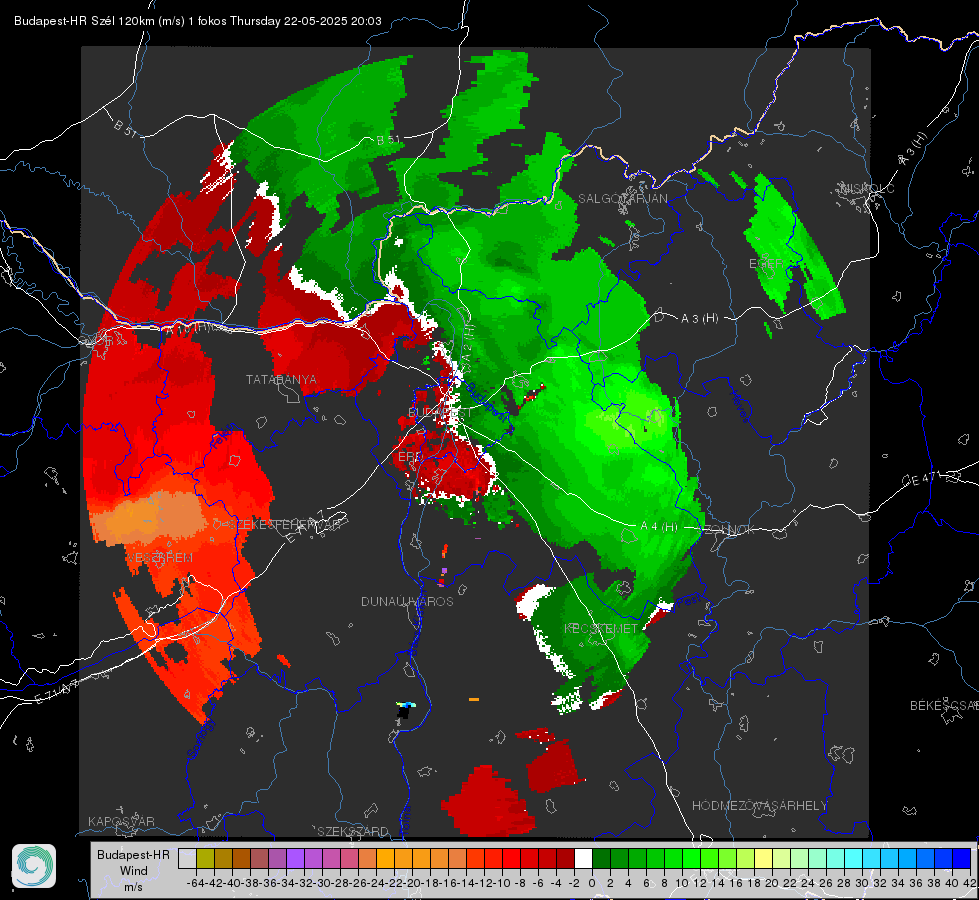979x900 pixels.
Task: Click the EGER city label
Action: point(766,264)
